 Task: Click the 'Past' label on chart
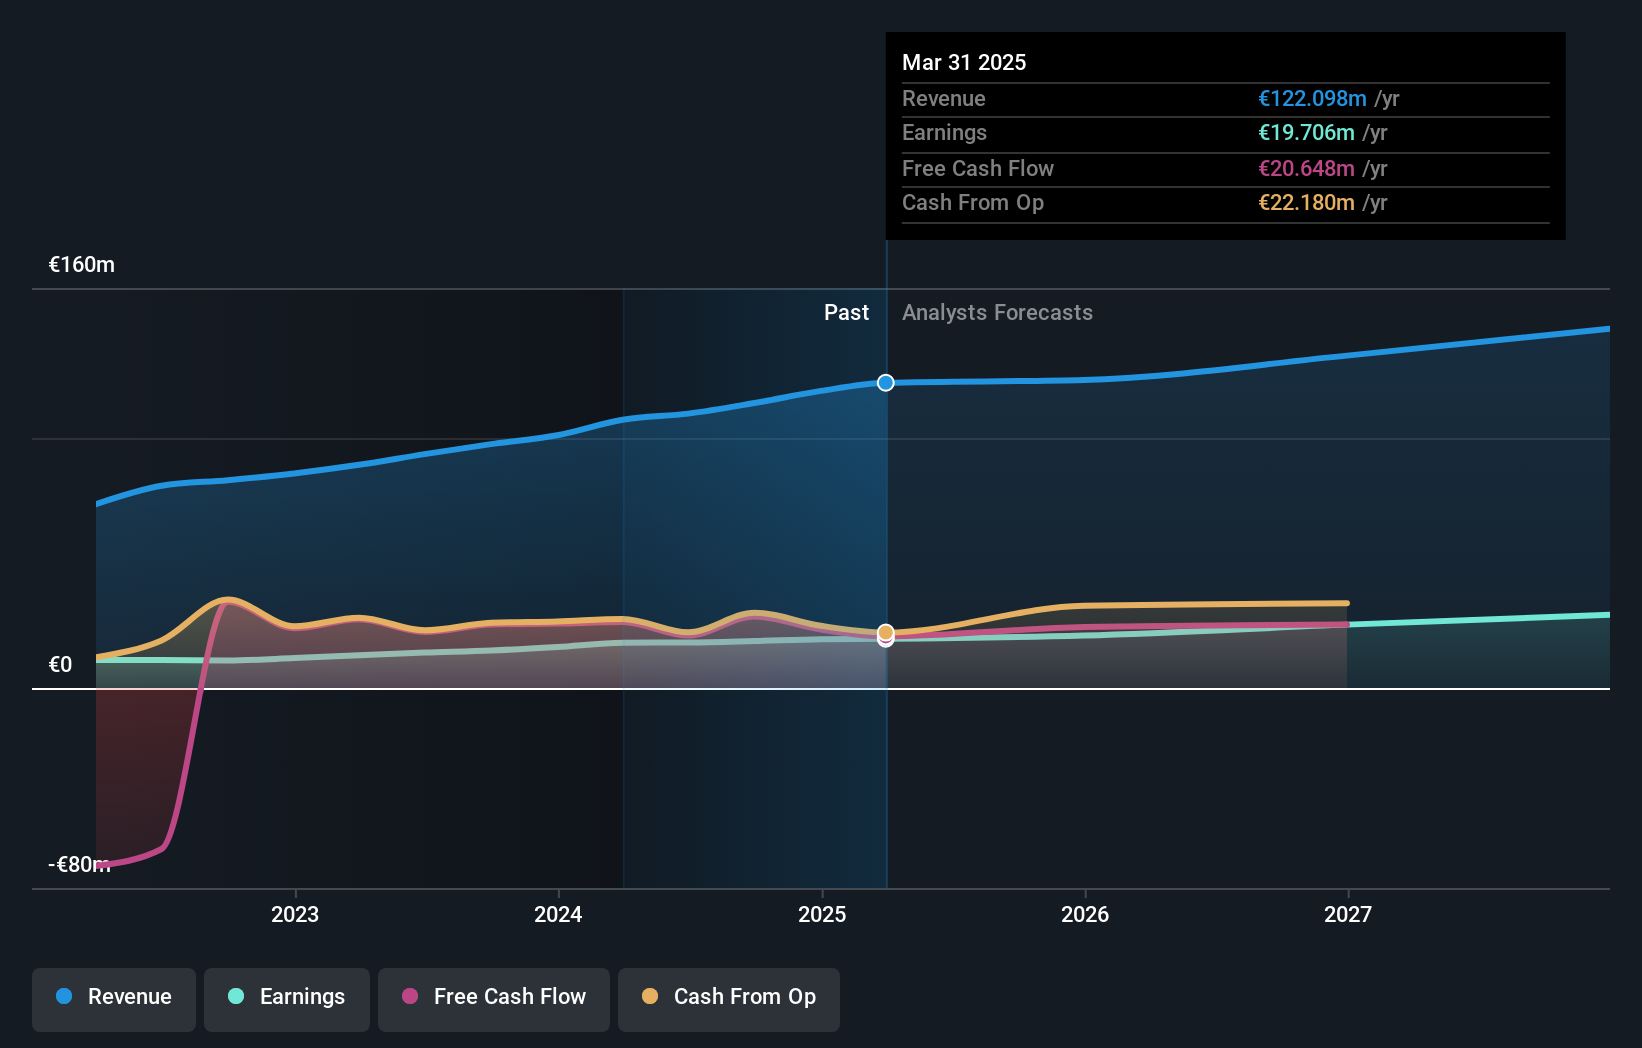click(x=846, y=313)
